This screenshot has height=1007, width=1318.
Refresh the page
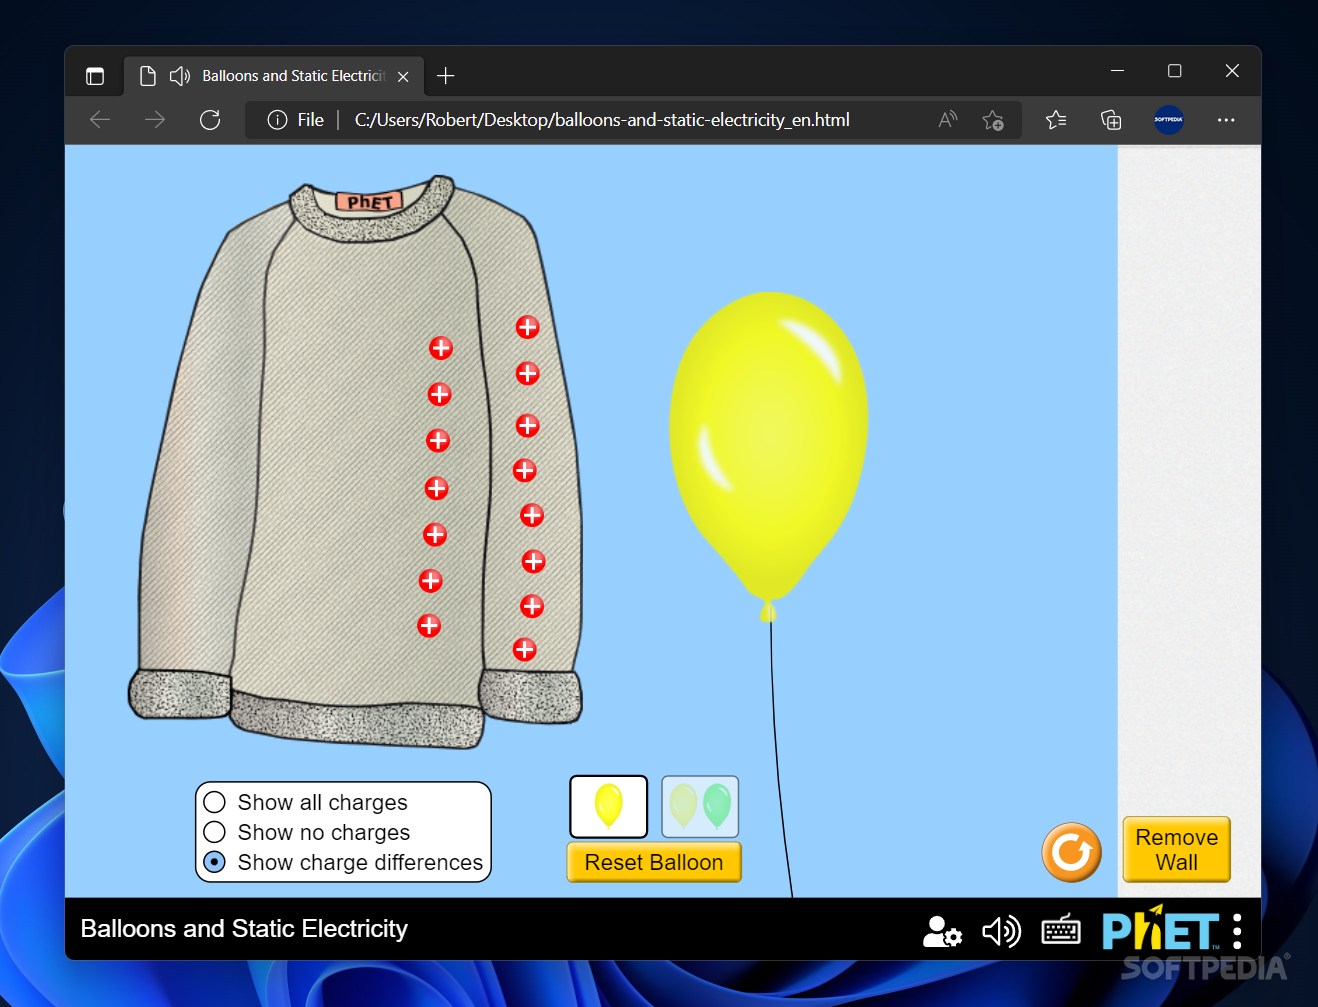210,120
